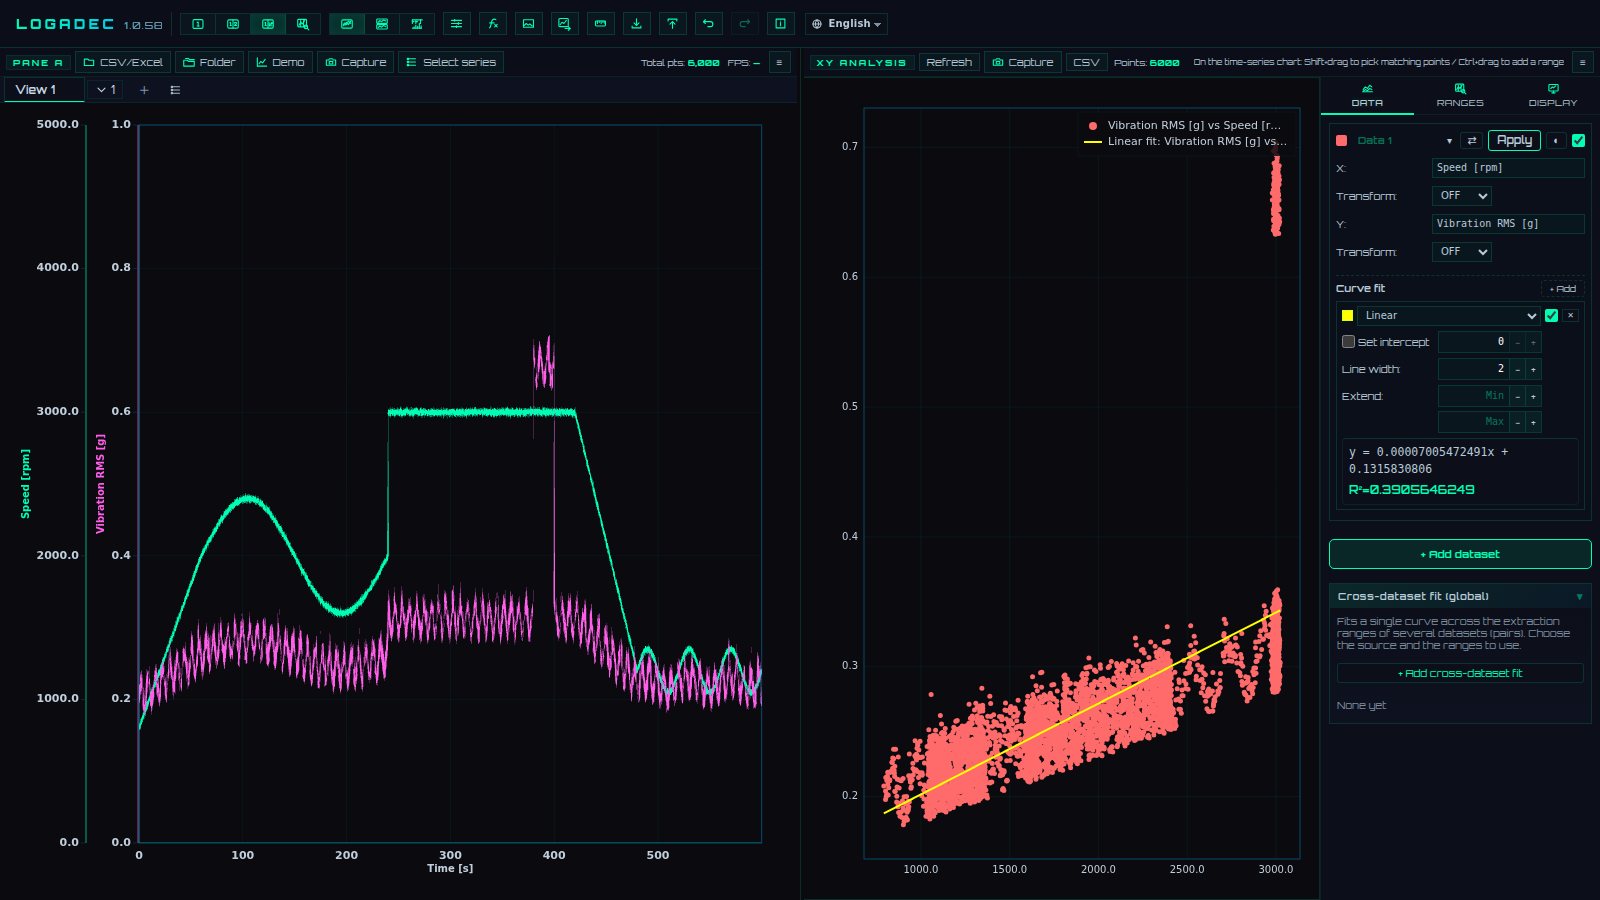The image size is (1600, 900).
Task: Open the Linear curve fit type dropdown
Action: 1449,315
